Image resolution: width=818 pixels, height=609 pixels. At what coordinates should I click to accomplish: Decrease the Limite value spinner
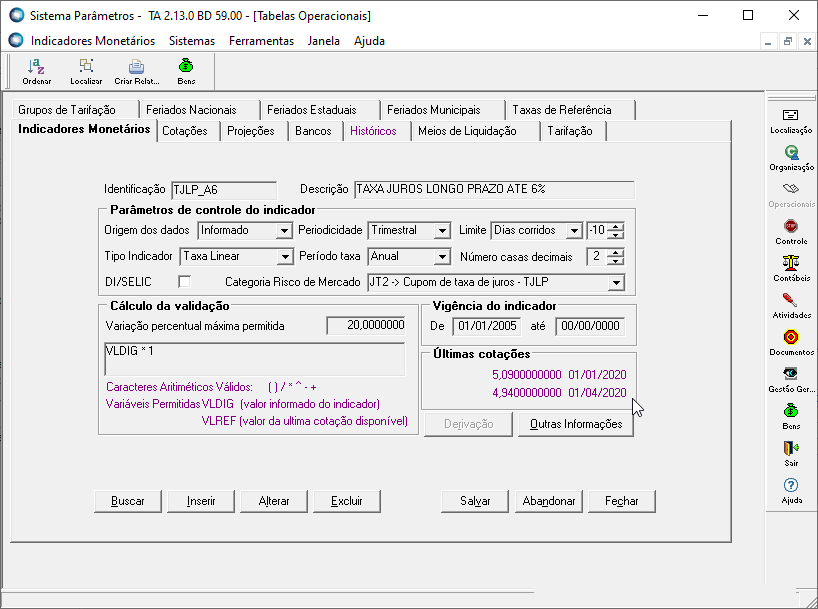point(616,234)
